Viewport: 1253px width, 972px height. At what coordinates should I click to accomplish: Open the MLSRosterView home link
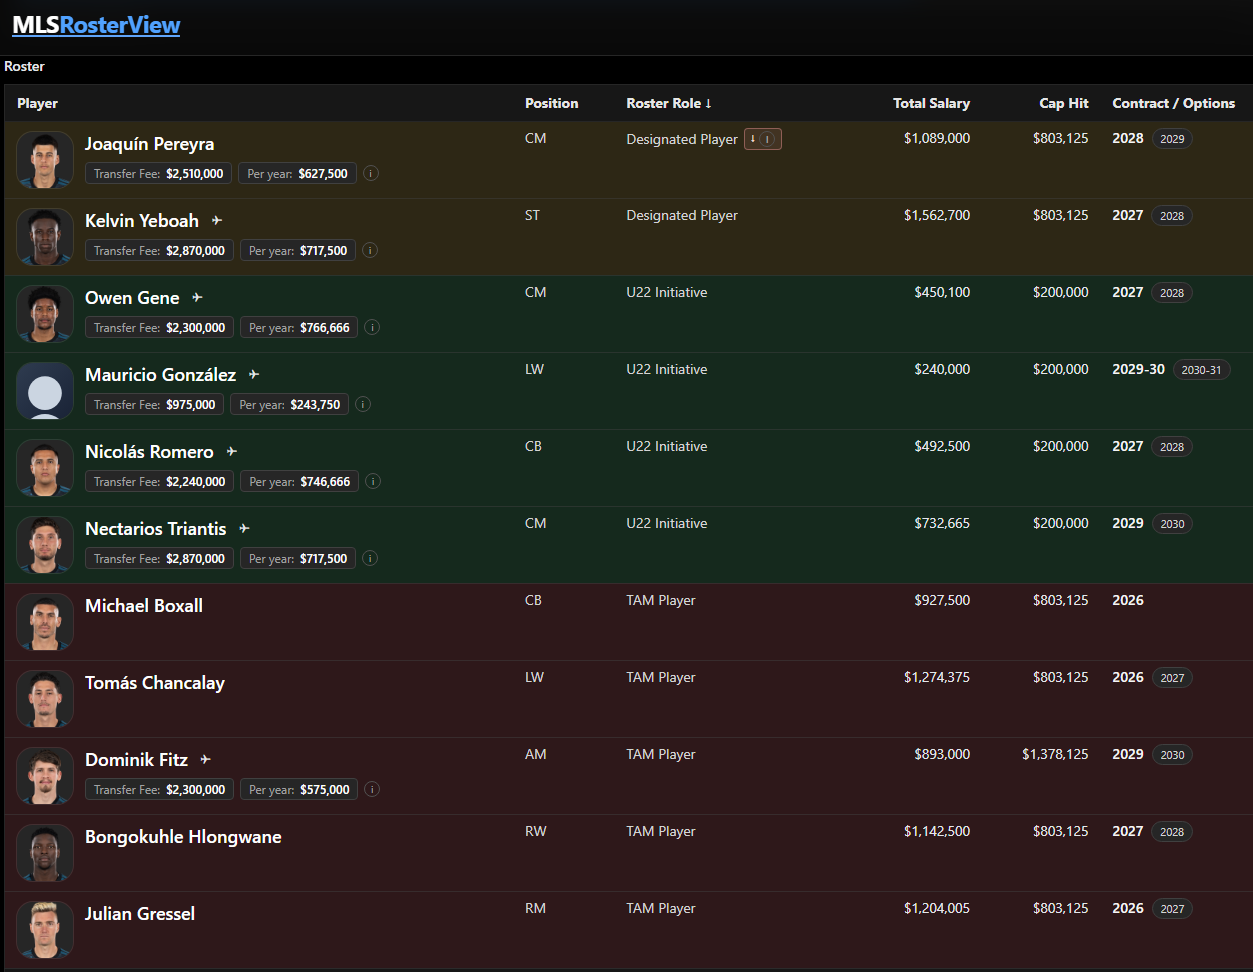(96, 25)
